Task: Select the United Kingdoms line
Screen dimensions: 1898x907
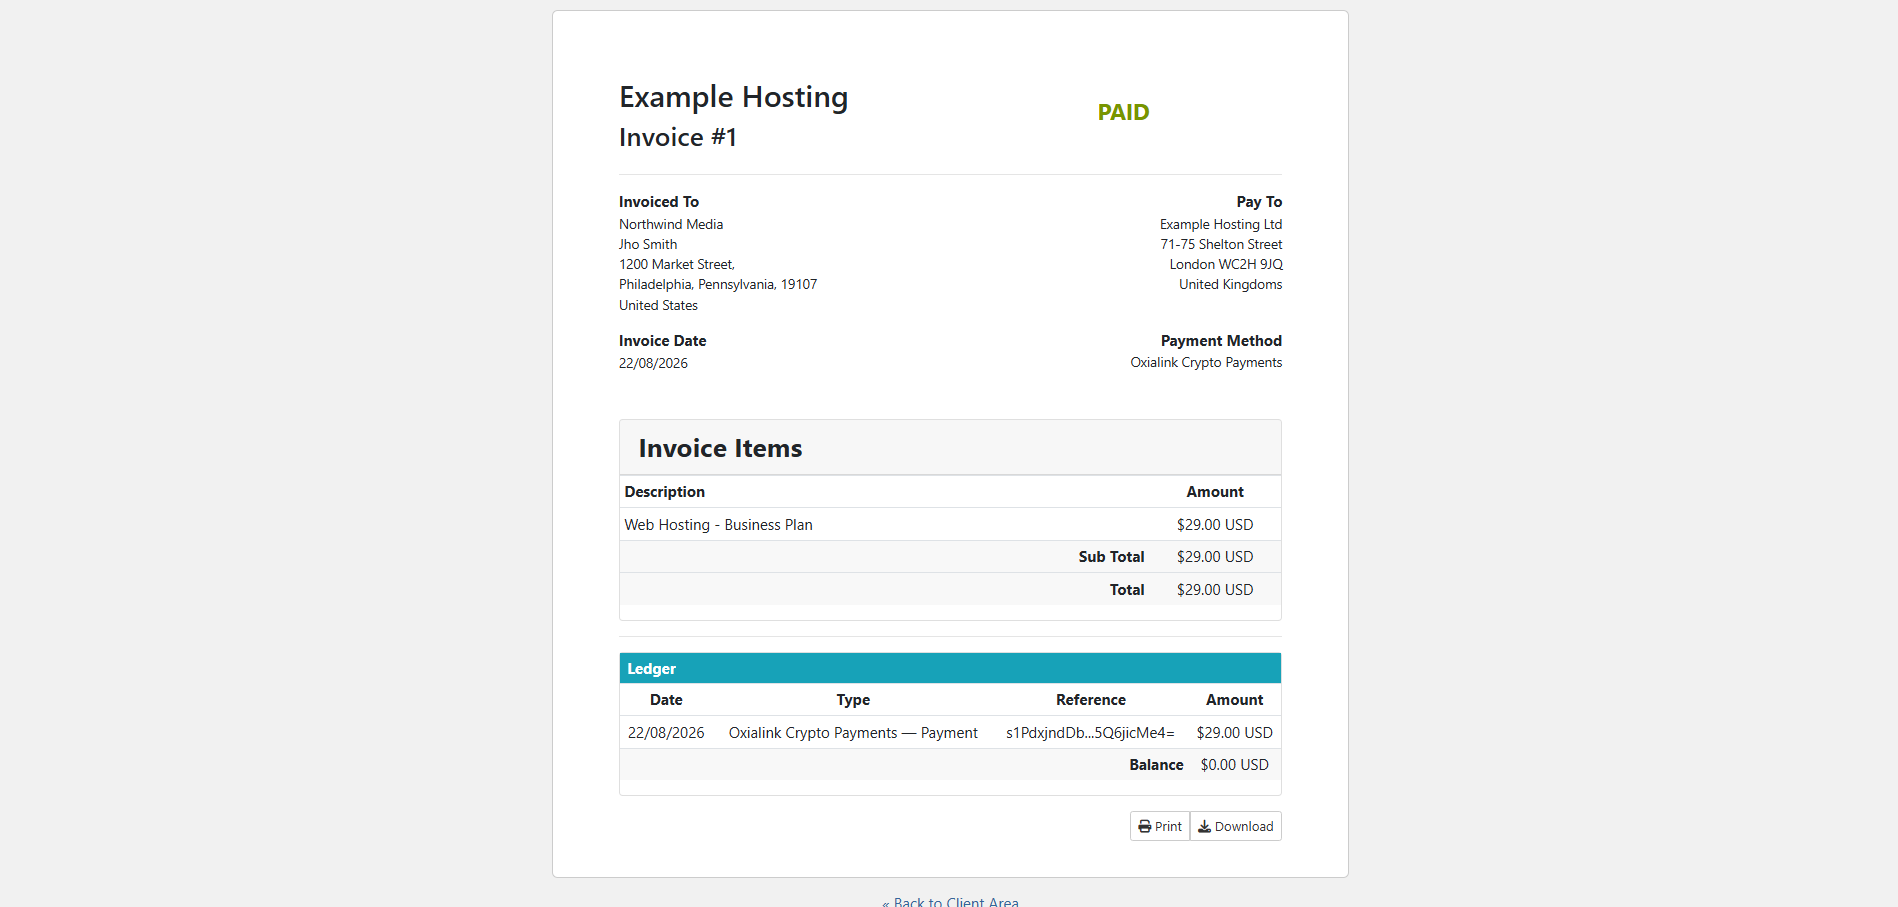Action: pyautogui.click(x=1230, y=284)
